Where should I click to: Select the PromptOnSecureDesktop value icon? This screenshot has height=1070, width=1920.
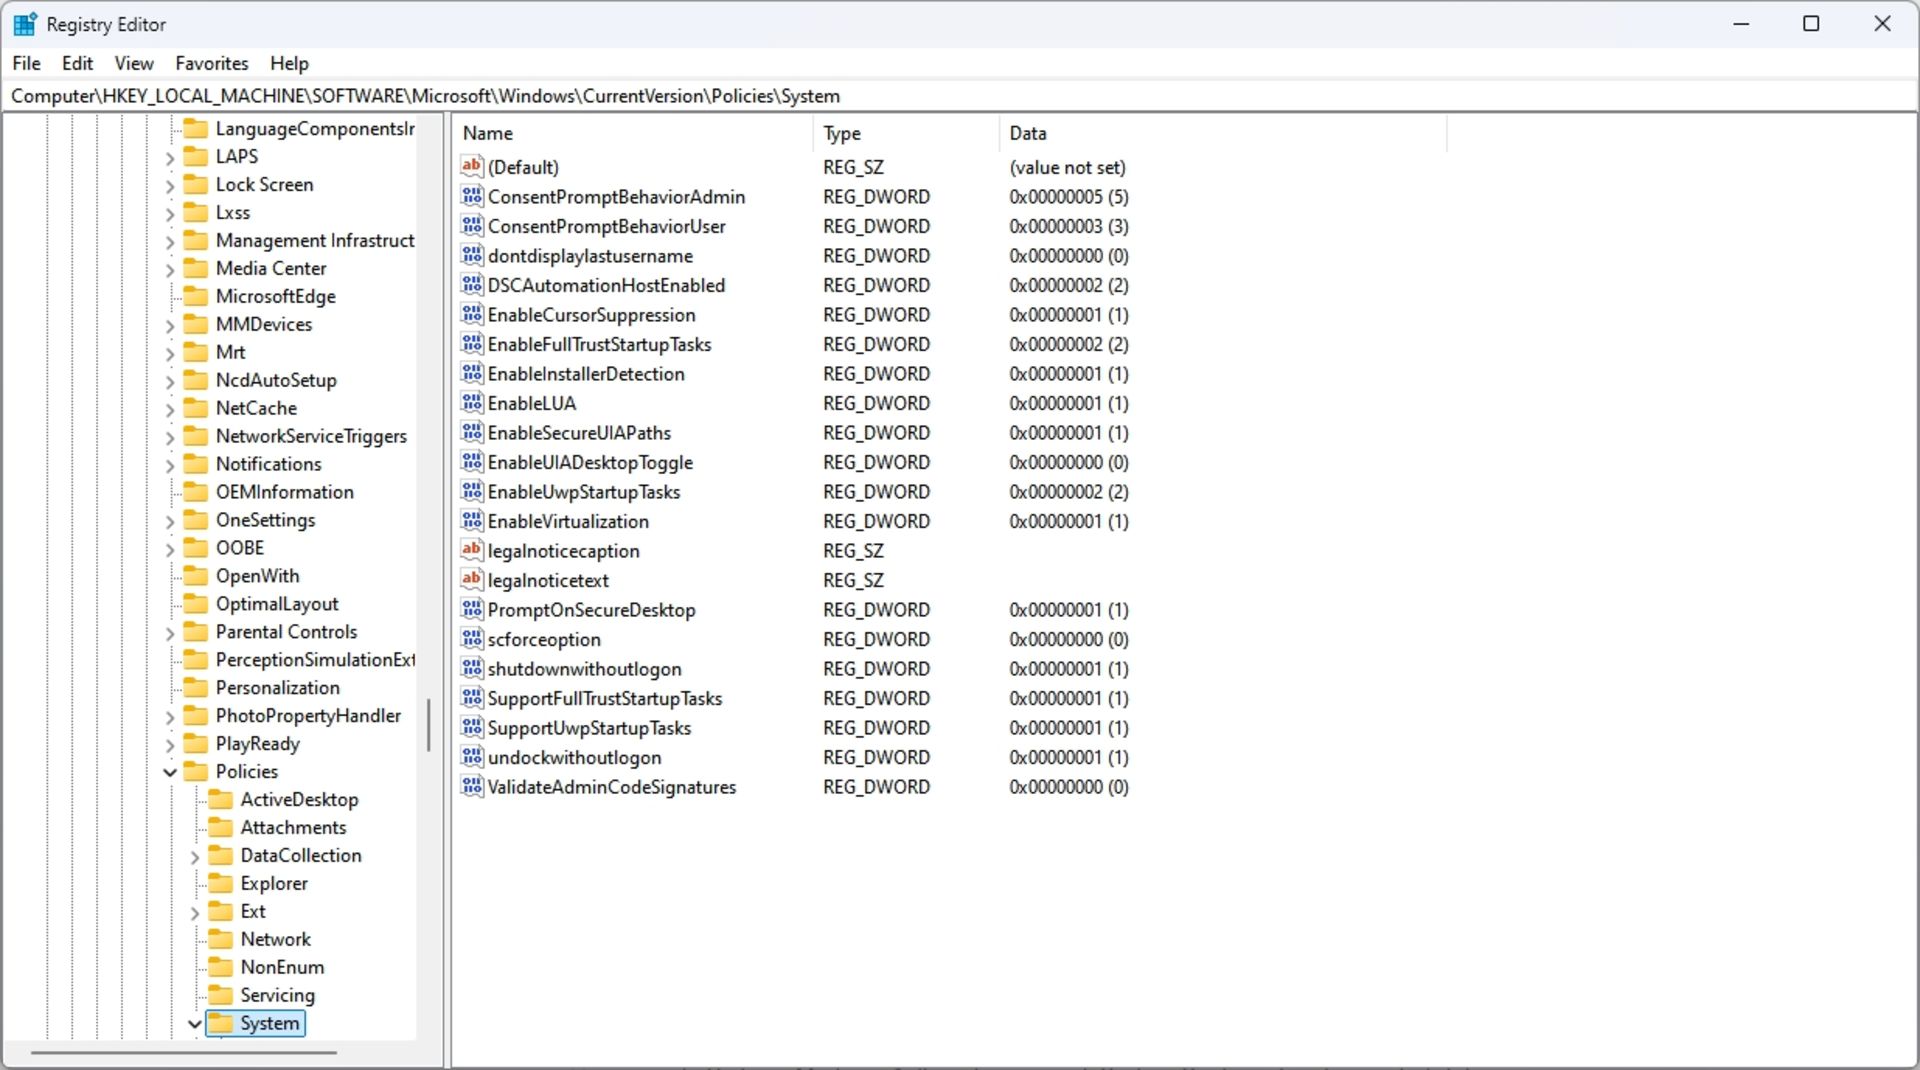[x=471, y=609]
